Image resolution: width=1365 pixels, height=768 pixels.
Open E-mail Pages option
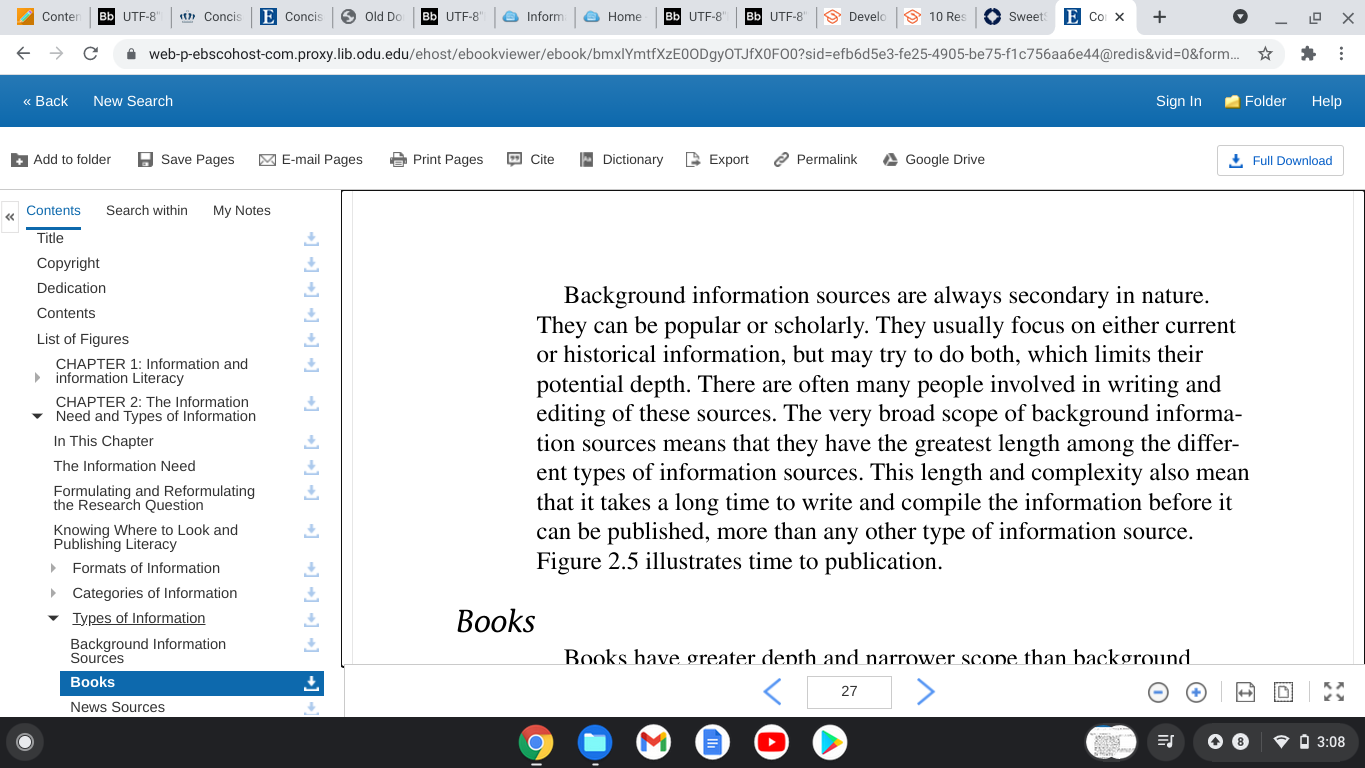[311, 159]
